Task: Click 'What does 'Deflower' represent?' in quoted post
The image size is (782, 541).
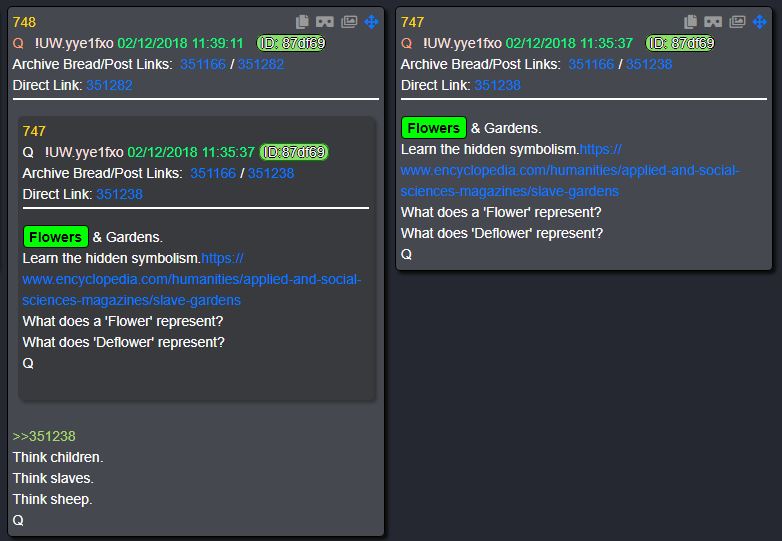Action: [x=124, y=342]
